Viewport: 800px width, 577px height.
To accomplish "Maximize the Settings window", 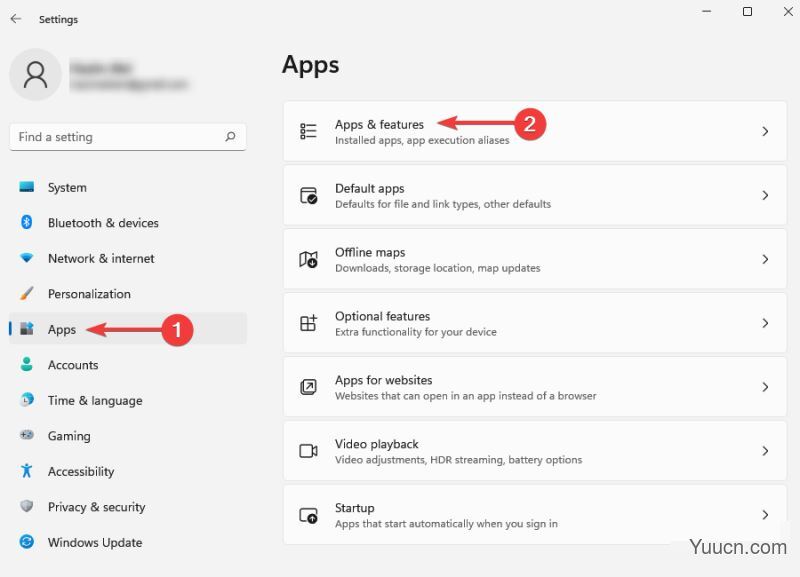I will coord(747,11).
